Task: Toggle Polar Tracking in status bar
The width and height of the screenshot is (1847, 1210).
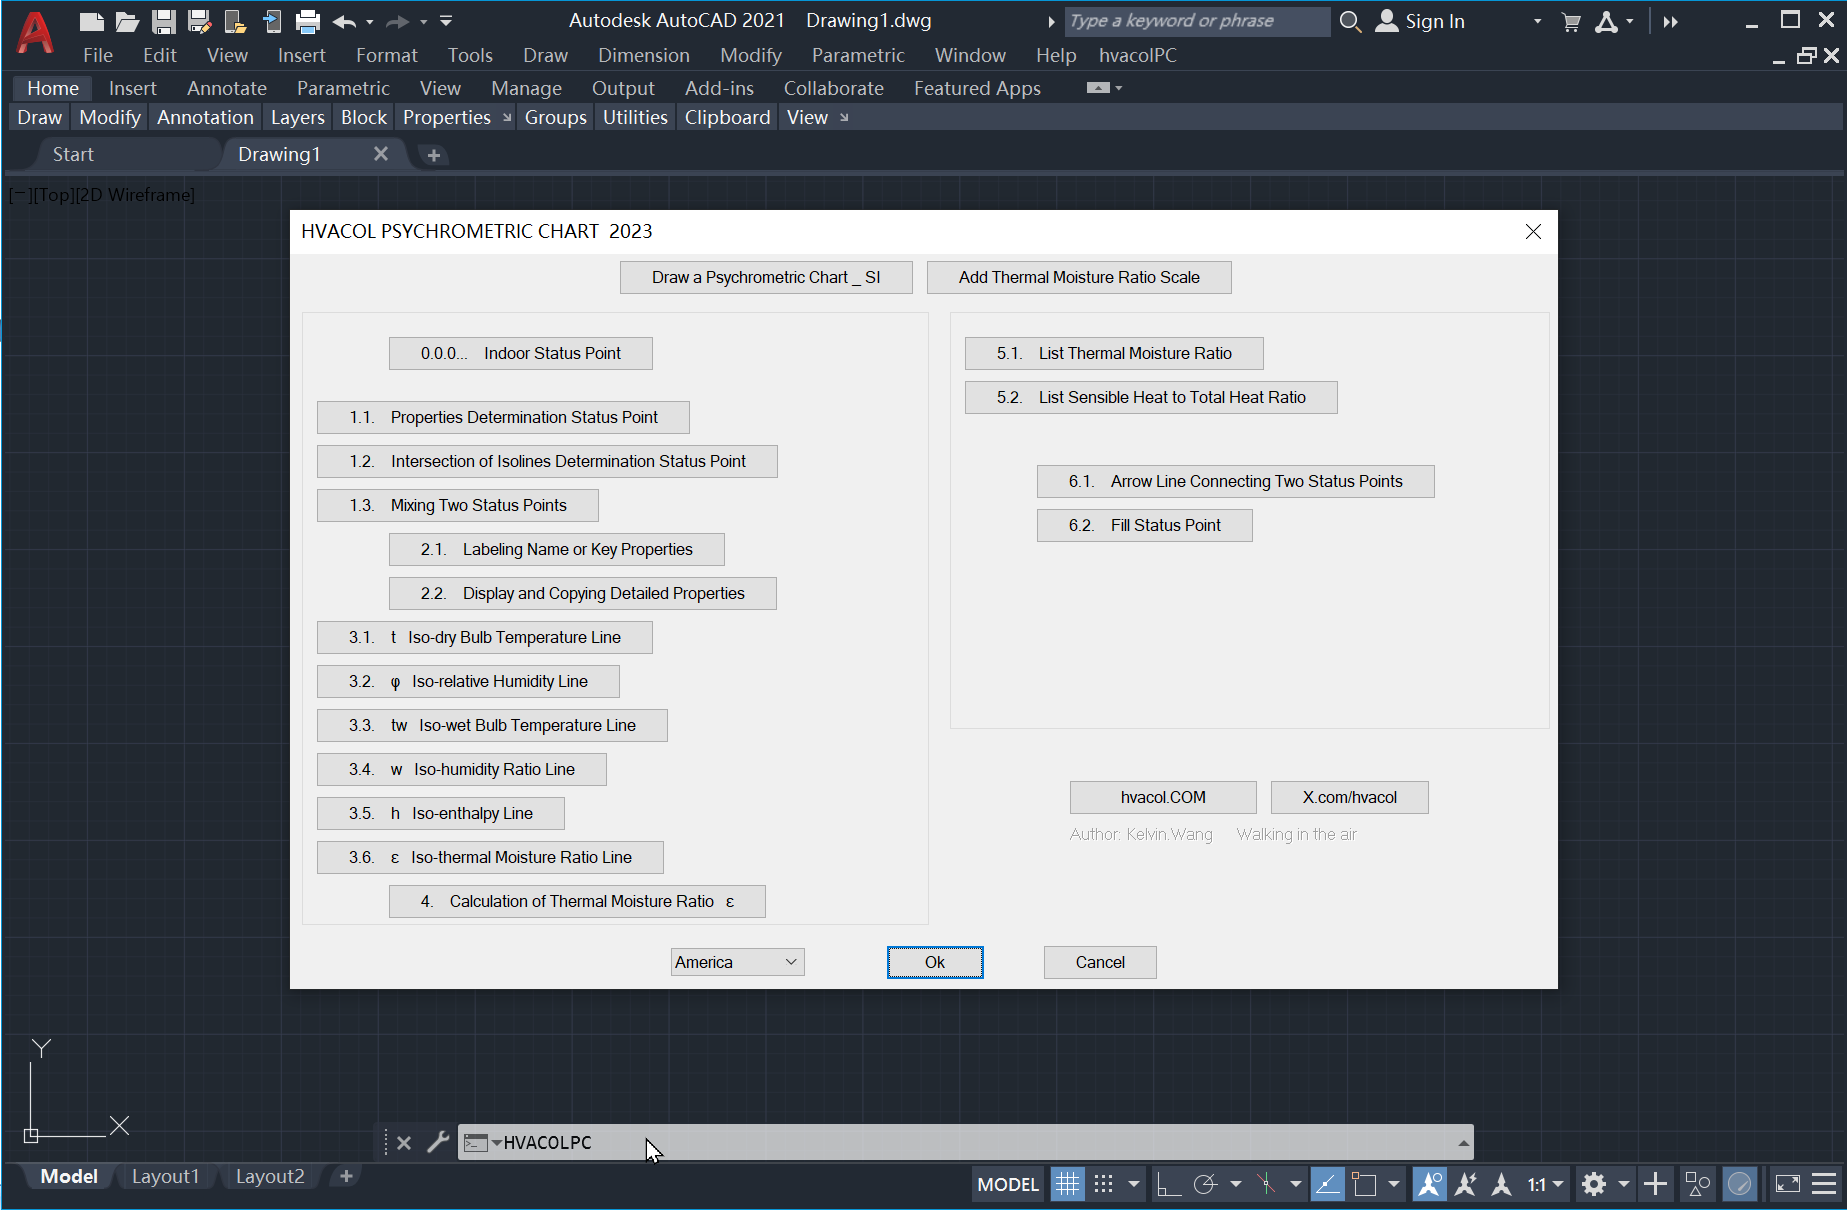Action: (1205, 1185)
